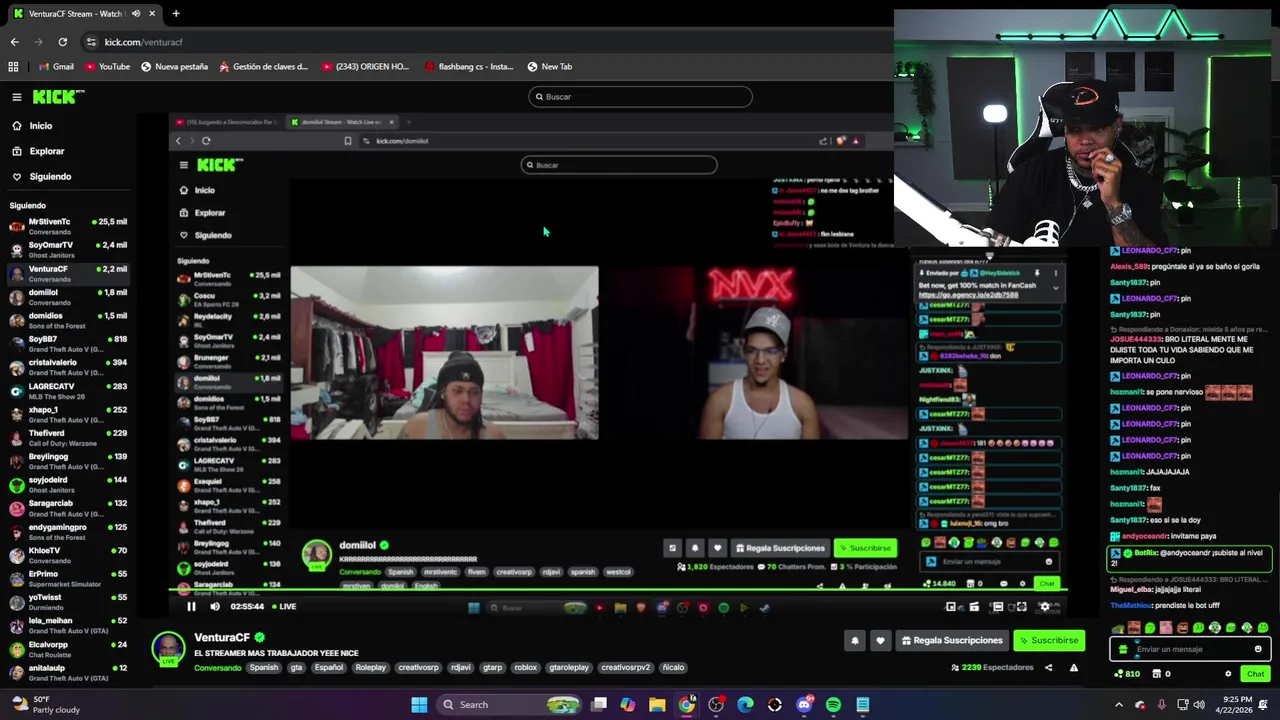Screen dimensions: 1280x720
Task: Enter fullscreen mode in the player
Action: 1021,606
